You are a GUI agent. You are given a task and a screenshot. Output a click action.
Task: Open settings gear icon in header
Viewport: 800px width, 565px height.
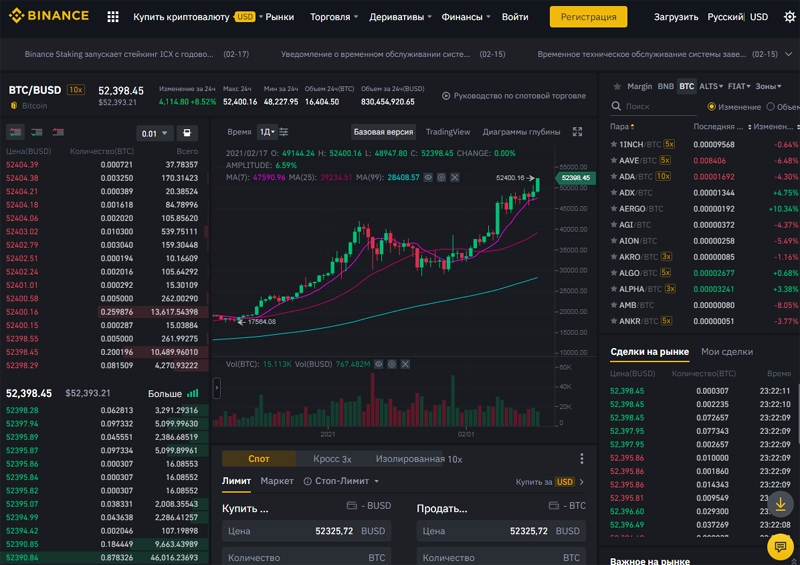pos(789,17)
